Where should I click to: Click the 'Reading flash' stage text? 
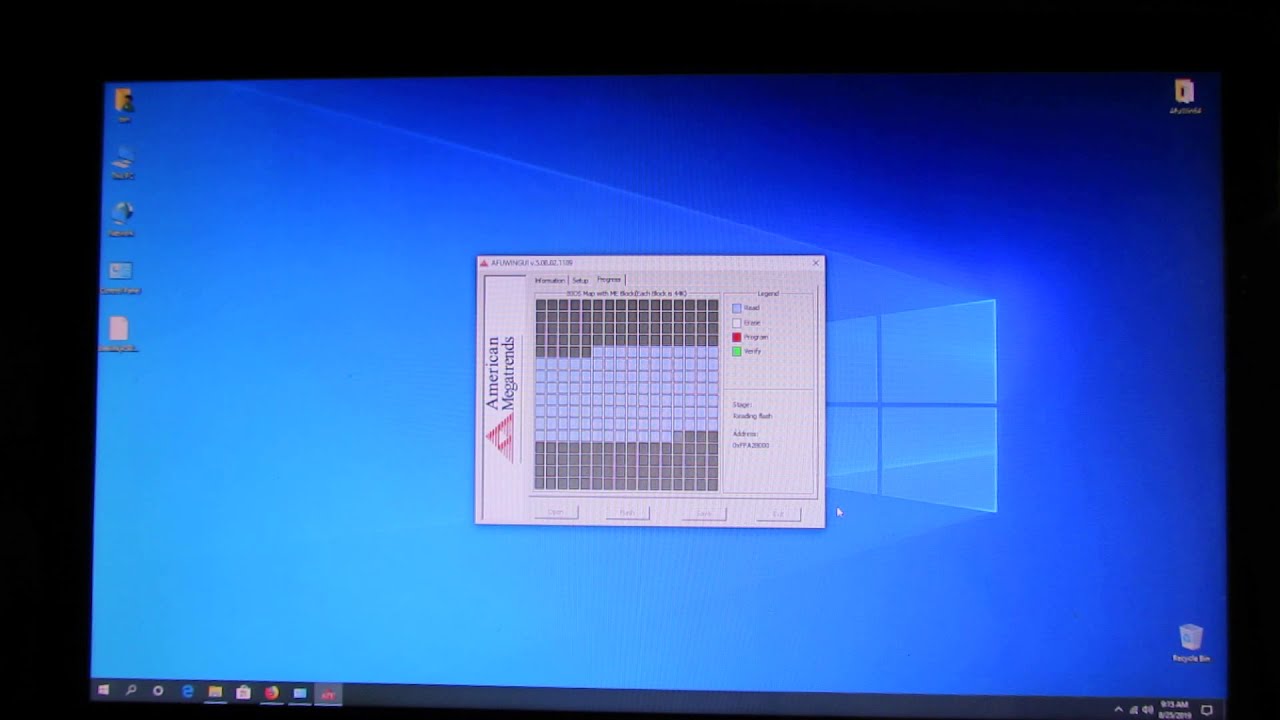tap(752, 416)
